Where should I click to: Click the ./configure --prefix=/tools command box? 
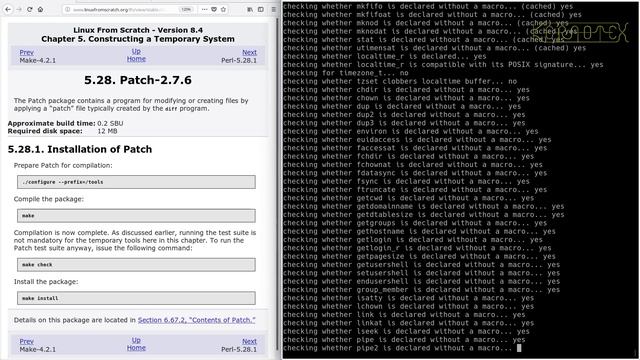[136, 182]
